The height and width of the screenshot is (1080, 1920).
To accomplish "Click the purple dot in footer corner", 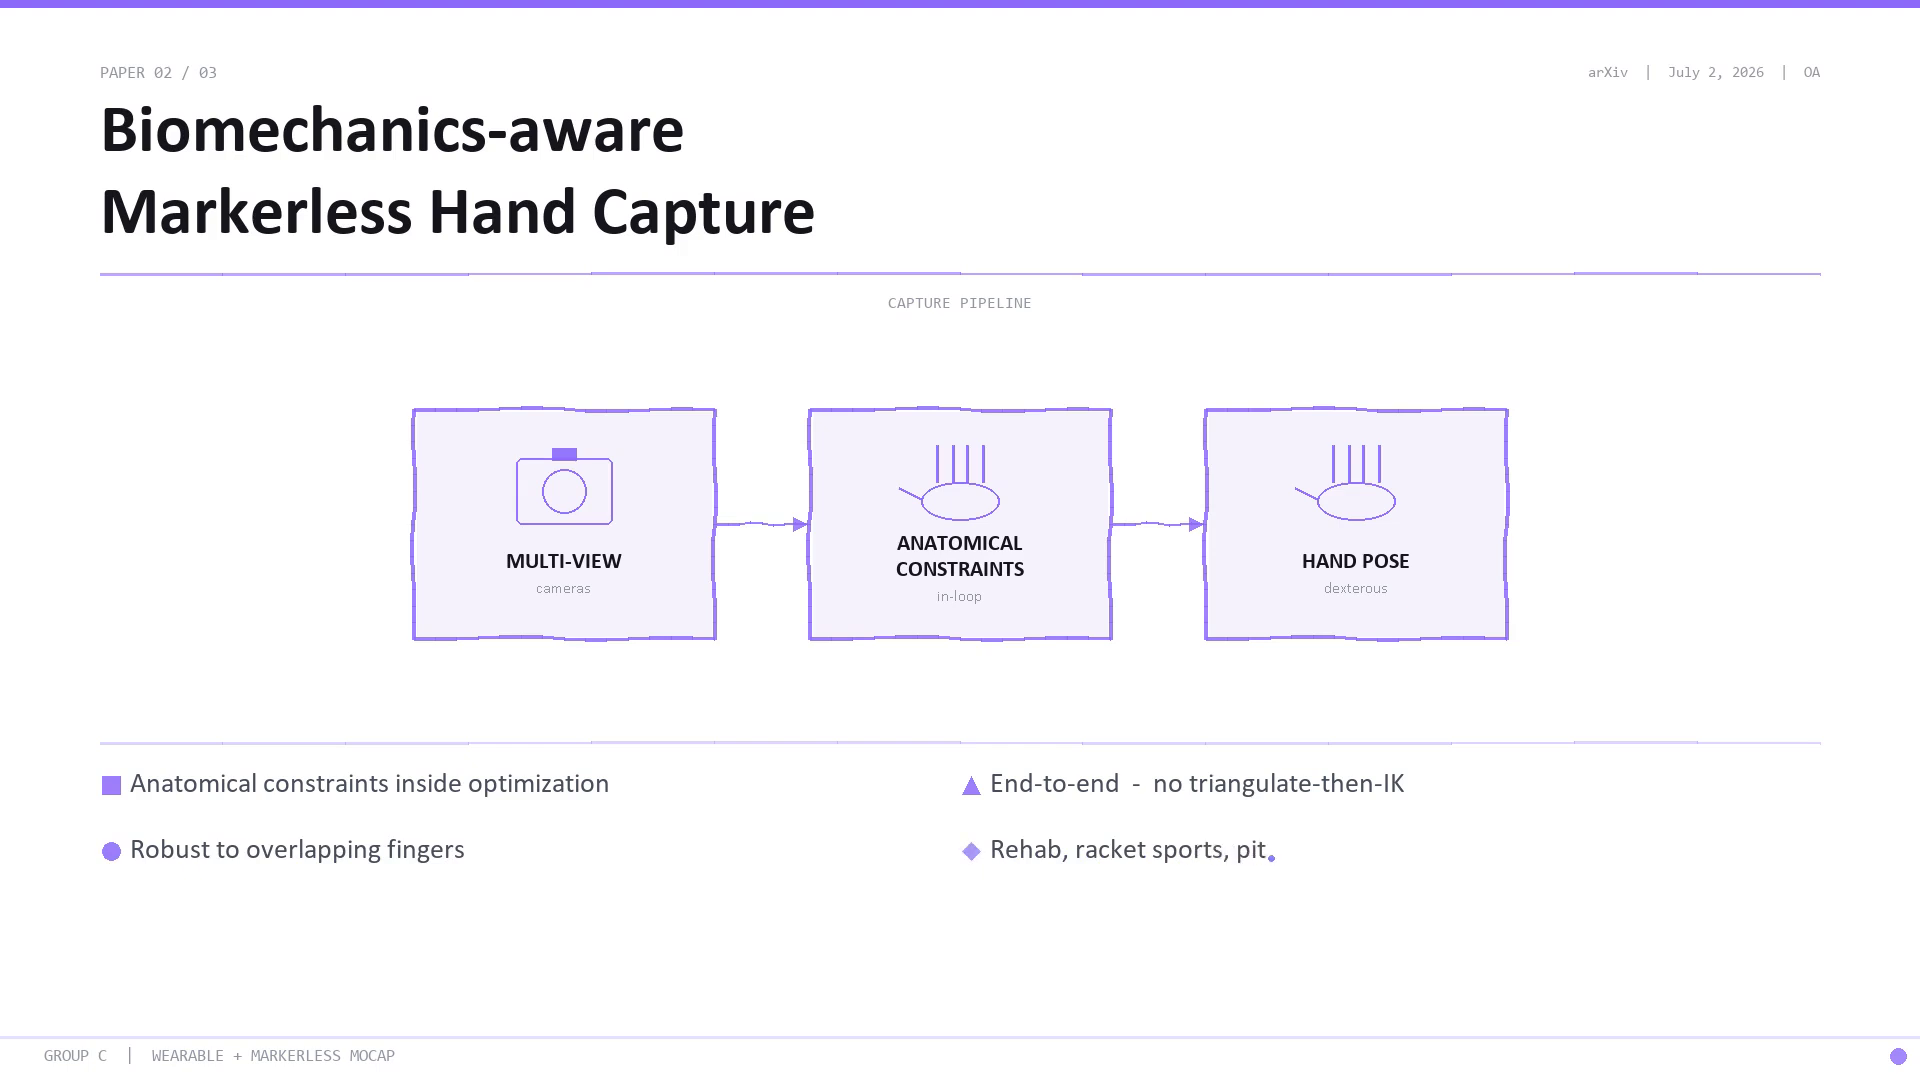I will (1898, 1056).
